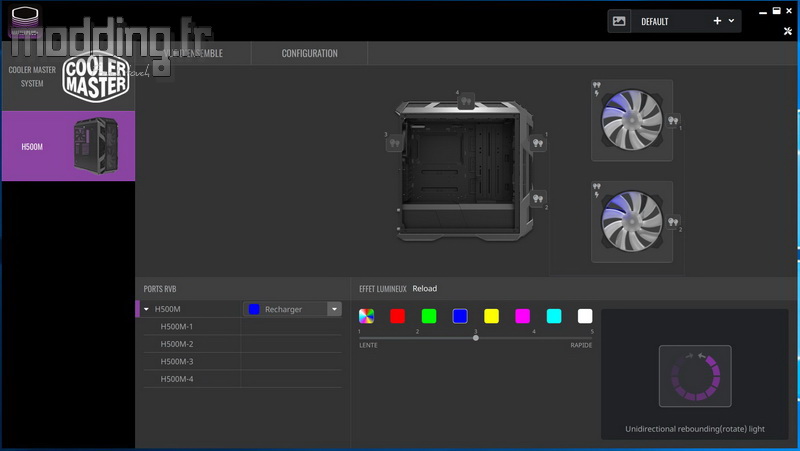
Task: Click the LED icon atop upper fan card
Action: coord(596,85)
